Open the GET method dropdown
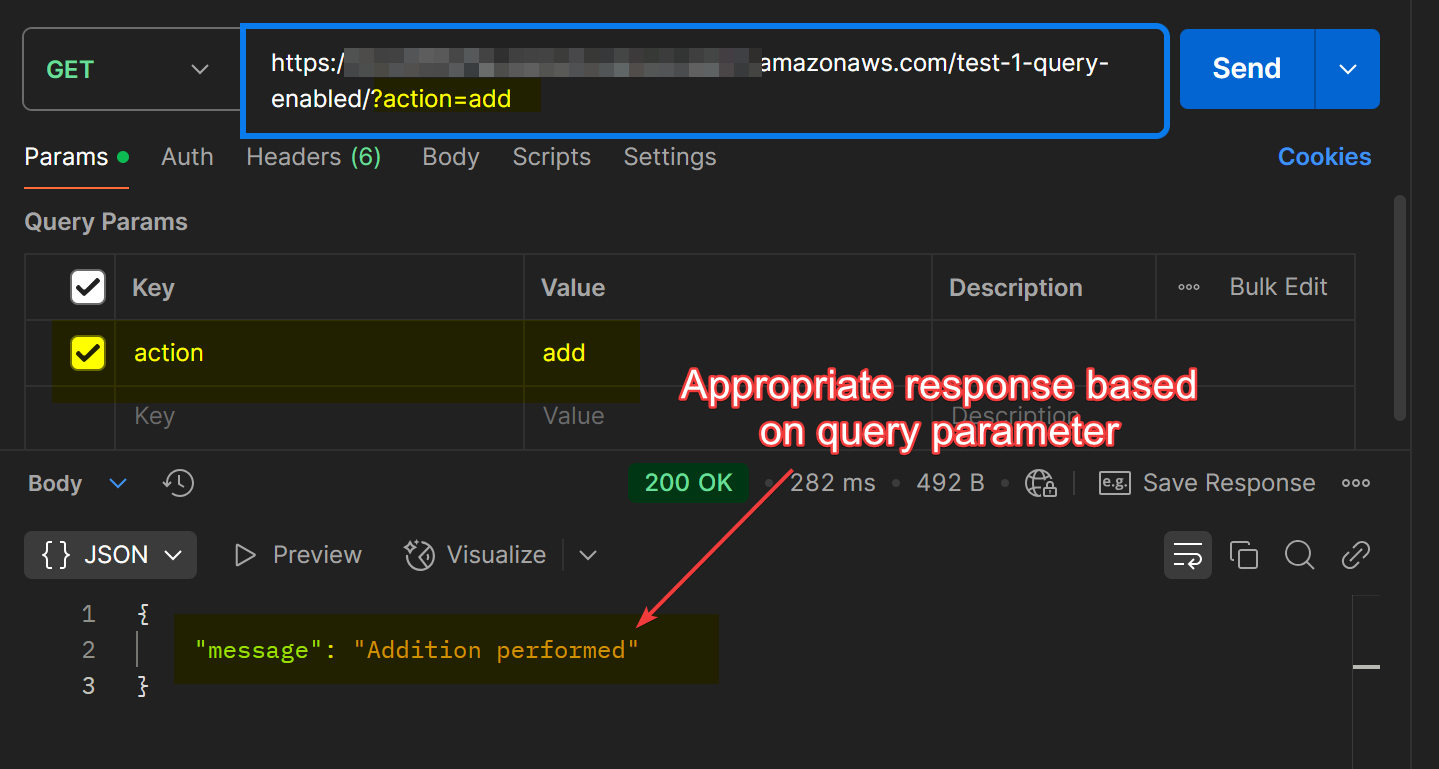Image resolution: width=1439 pixels, height=769 pixels. click(130, 69)
